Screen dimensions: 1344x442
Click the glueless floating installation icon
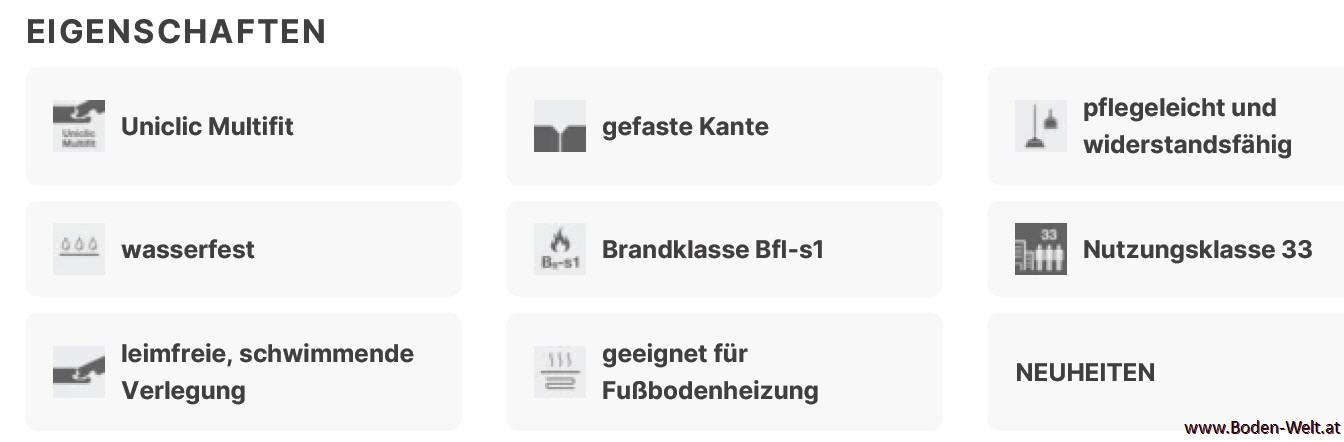click(79, 372)
